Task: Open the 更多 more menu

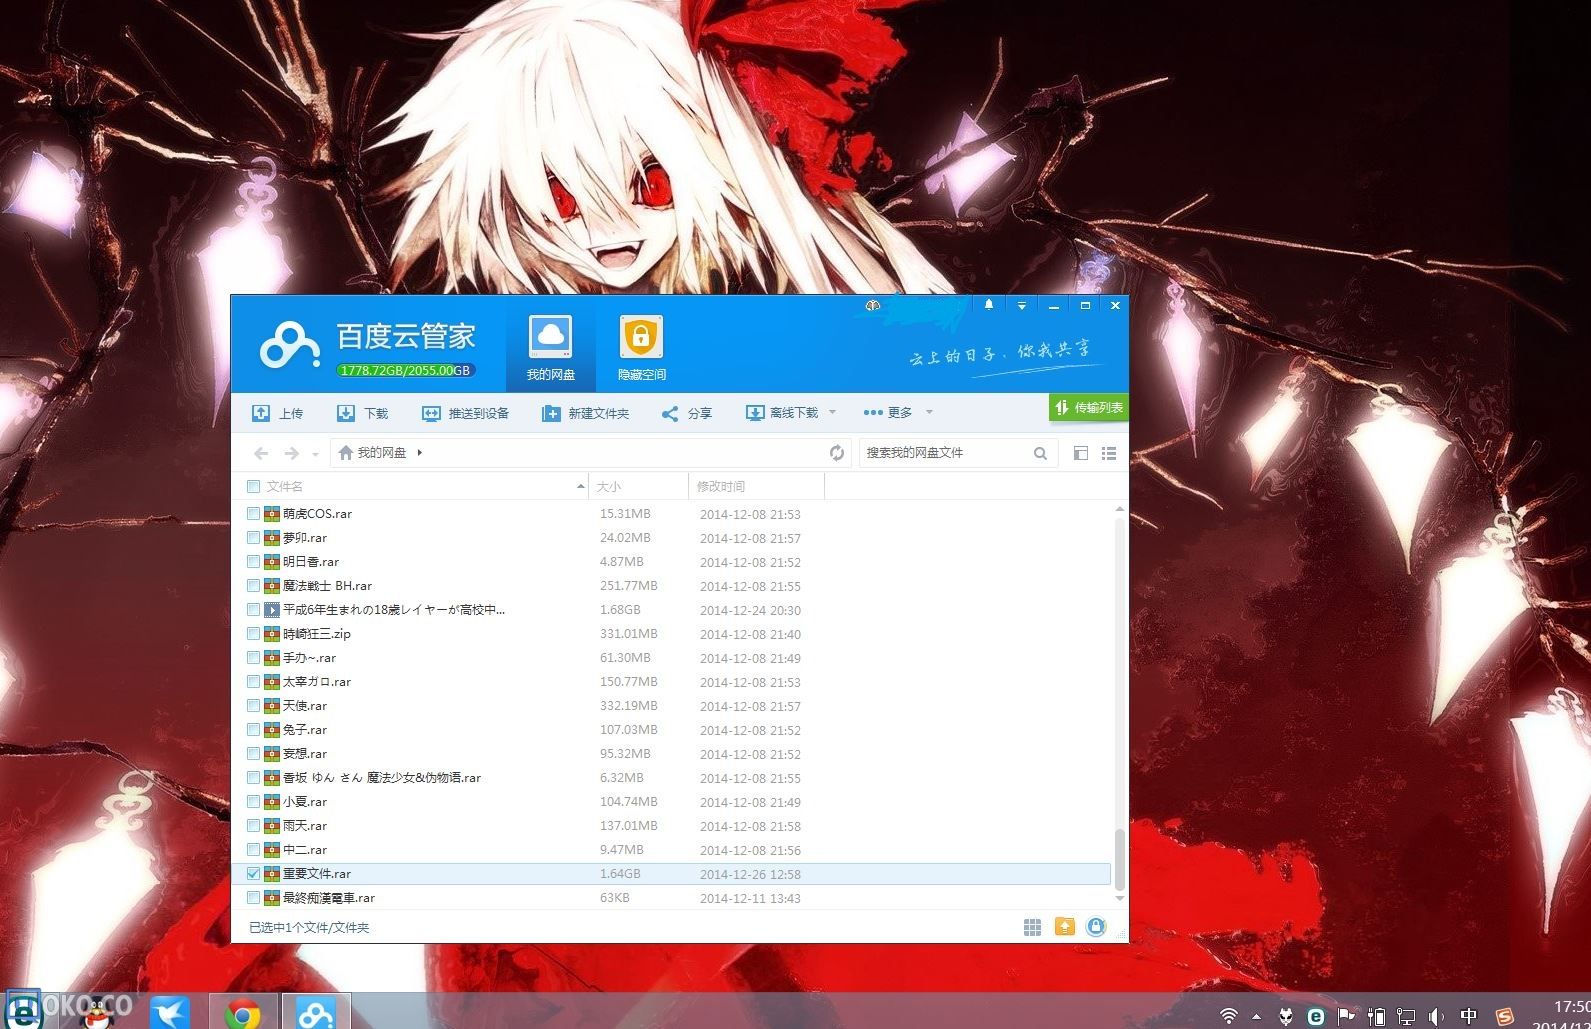Action: click(888, 413)
